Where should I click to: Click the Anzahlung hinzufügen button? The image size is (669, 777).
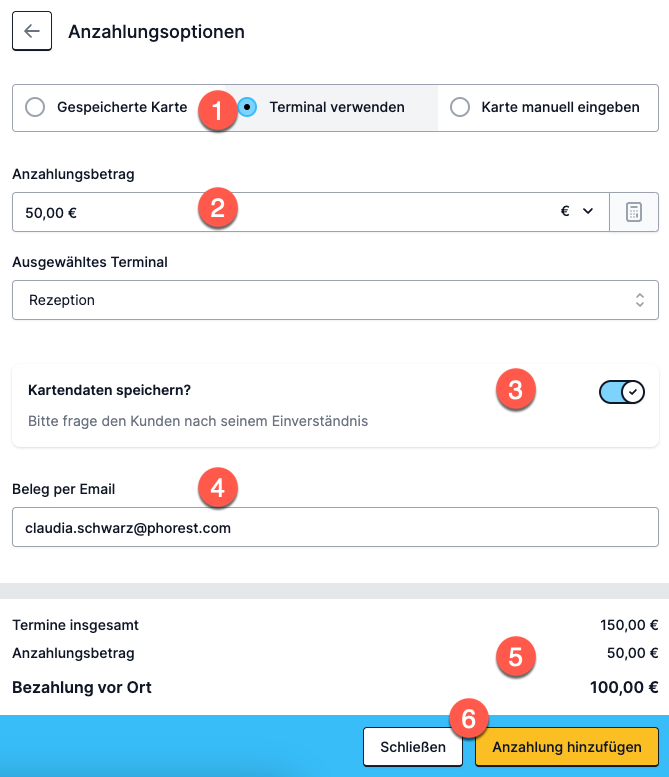567,747
